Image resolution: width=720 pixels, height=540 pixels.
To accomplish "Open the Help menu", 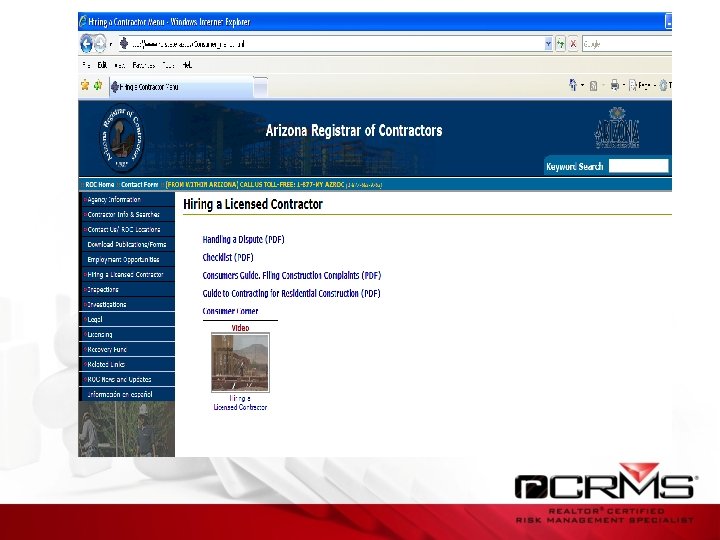I will pos(187,65).
